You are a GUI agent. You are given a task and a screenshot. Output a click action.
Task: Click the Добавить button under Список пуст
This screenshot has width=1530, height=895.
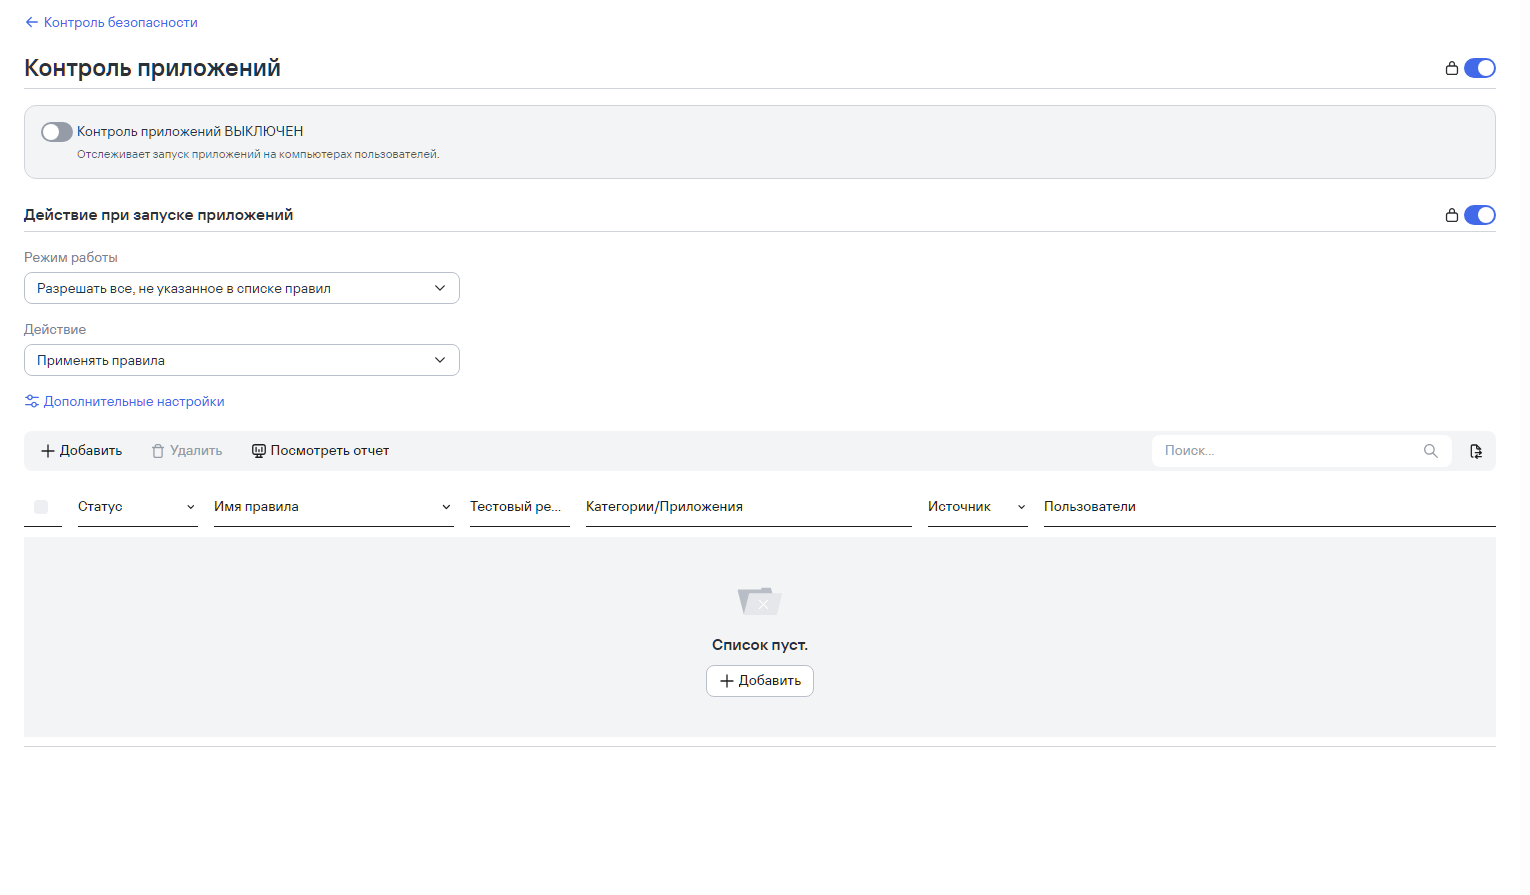pos(760,681)
